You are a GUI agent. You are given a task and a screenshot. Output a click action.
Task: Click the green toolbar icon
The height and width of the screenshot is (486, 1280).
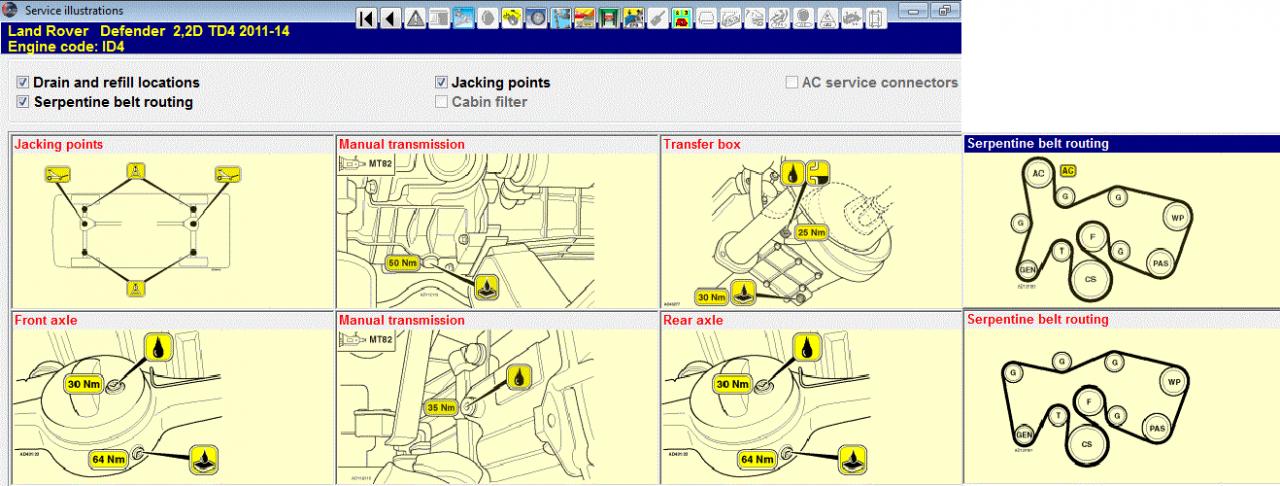(608, 18)
